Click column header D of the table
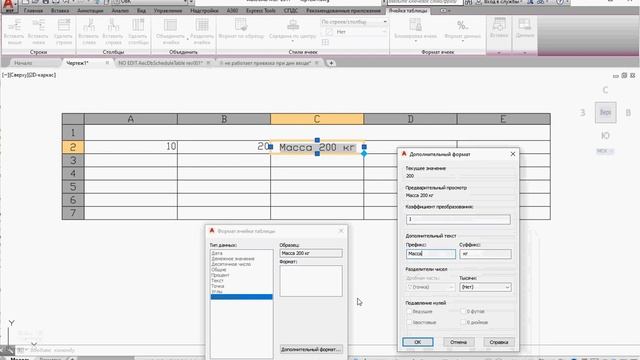 [x=410, y=119]
